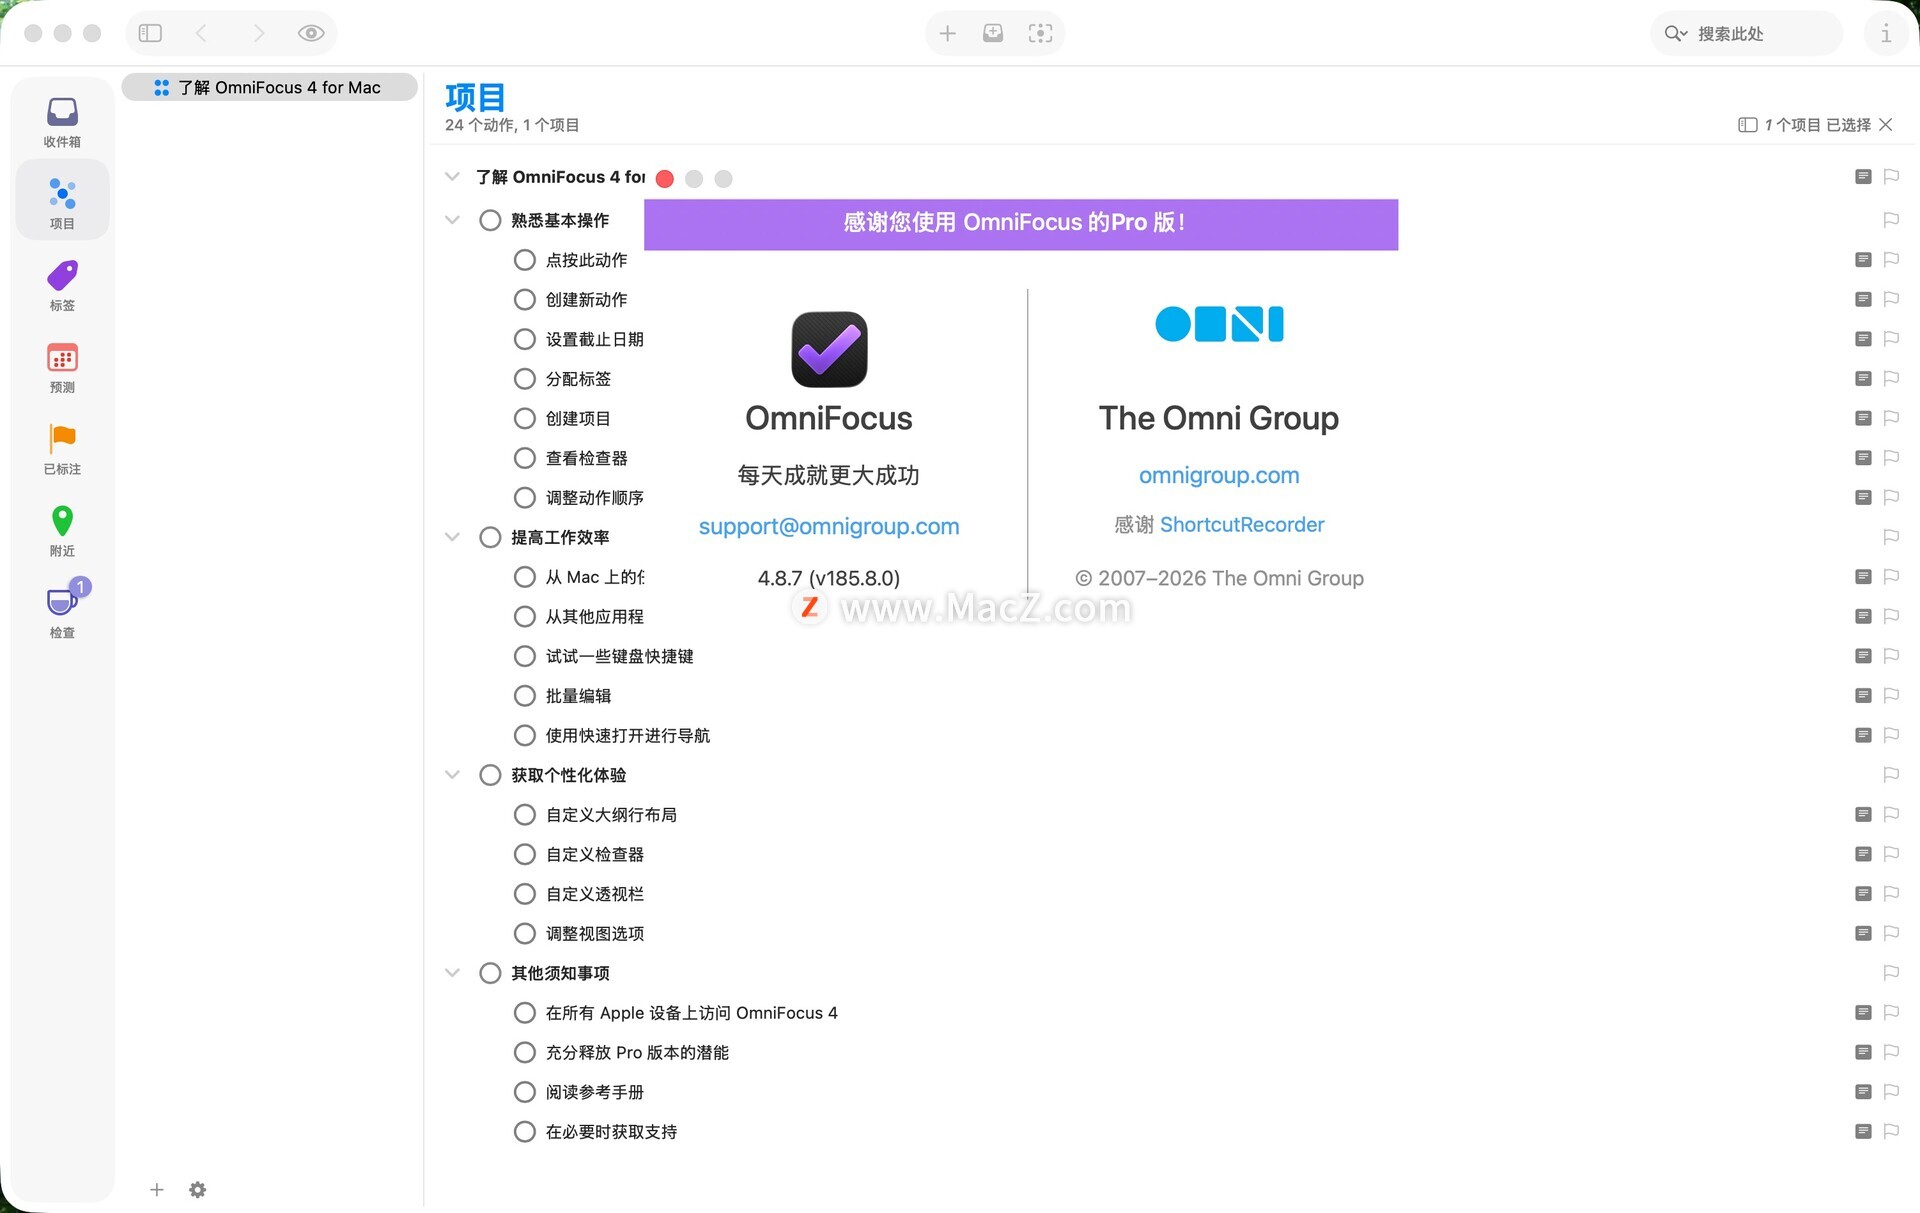Collapse the 熟悉基本操作 group

coord(452,220)
